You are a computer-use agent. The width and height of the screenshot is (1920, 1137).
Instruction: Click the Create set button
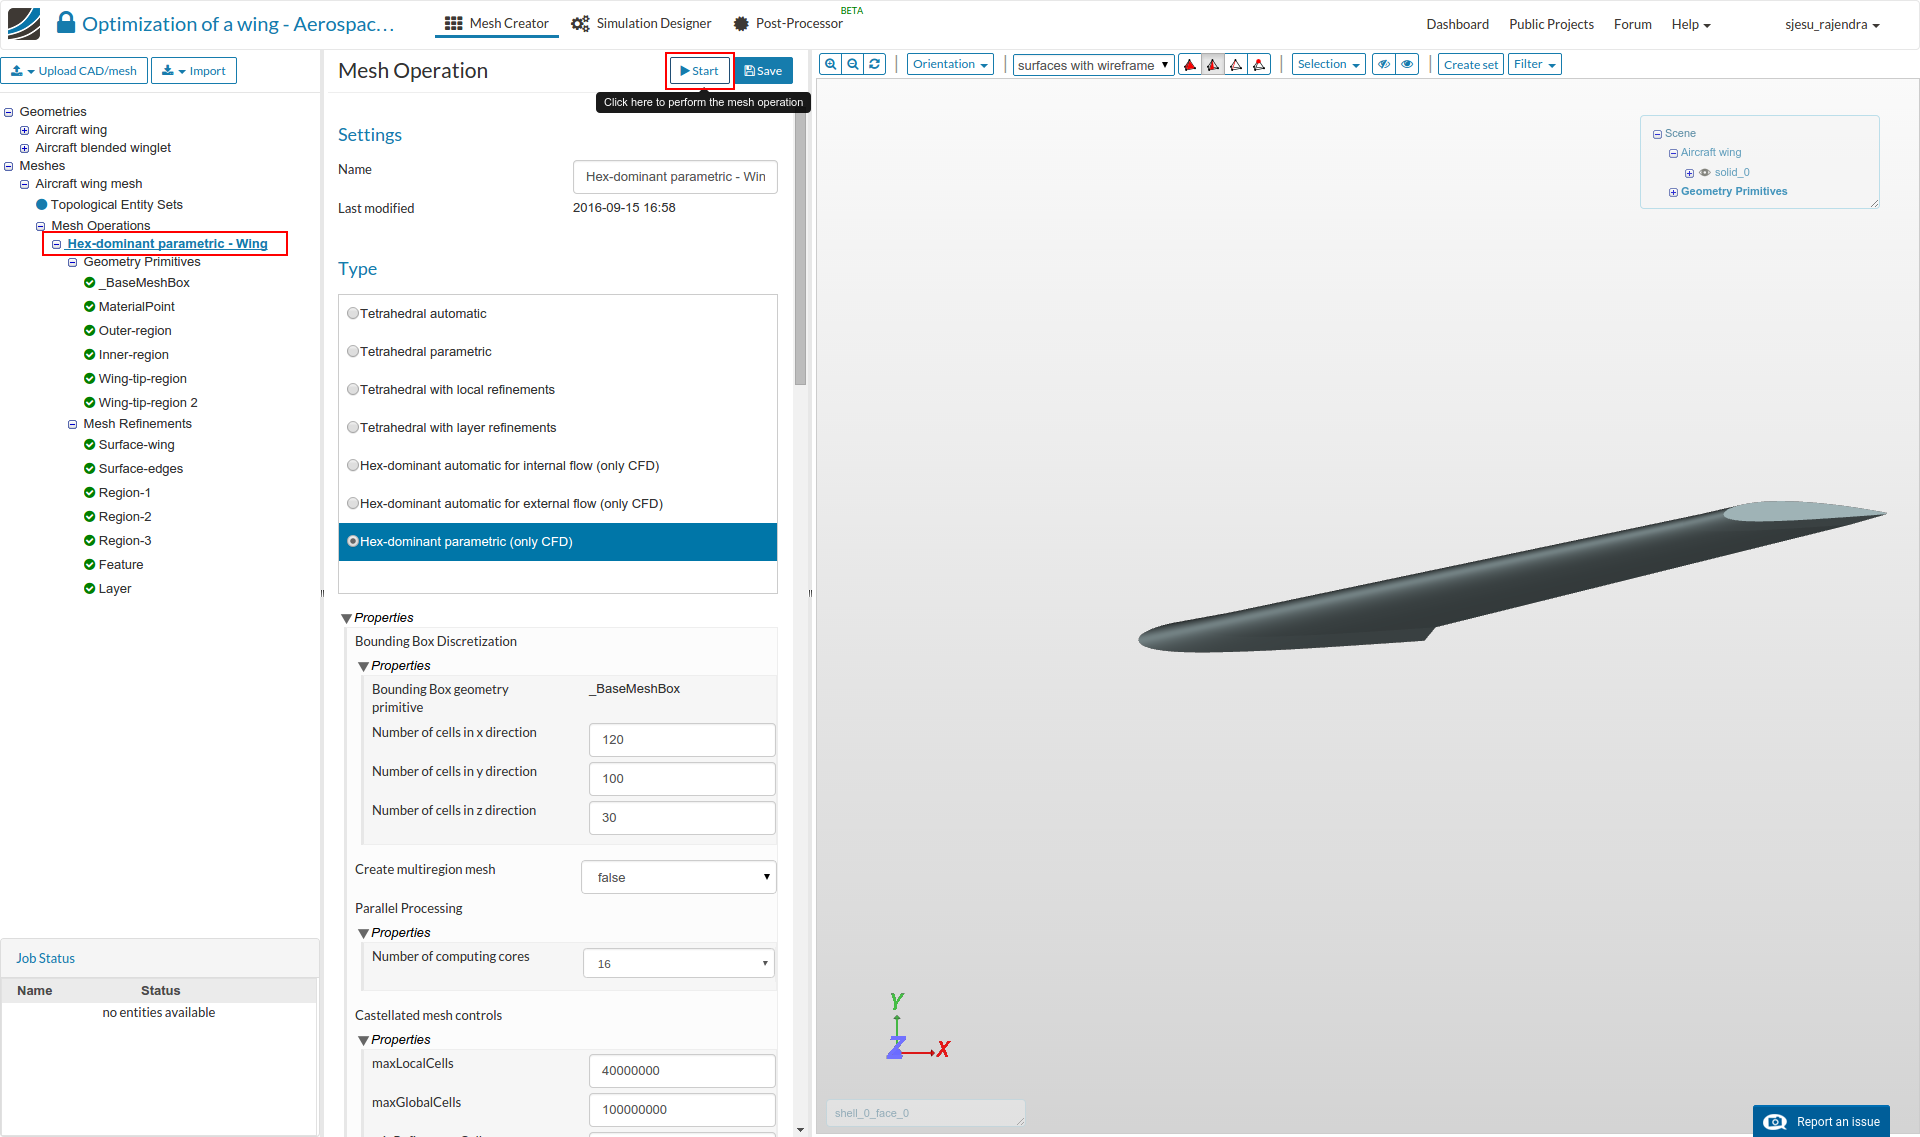click(x=1470, y=65)
